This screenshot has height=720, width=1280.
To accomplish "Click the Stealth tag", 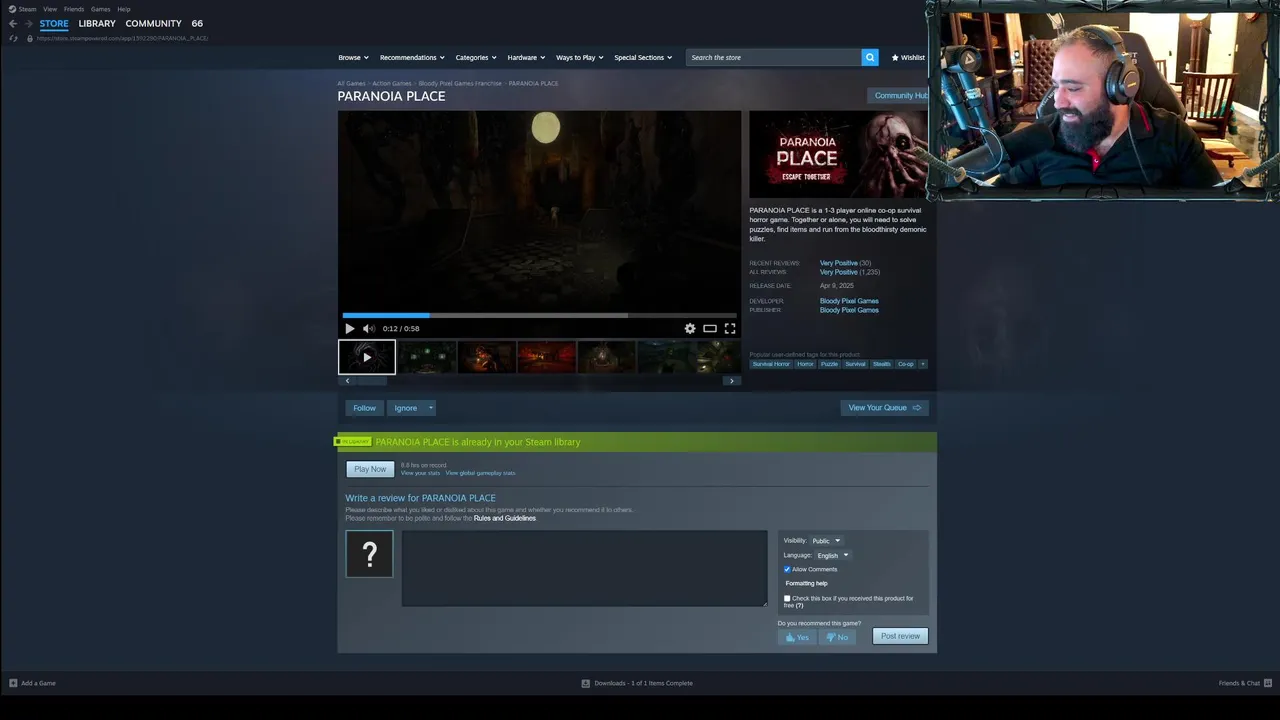I will click(881, 364).
